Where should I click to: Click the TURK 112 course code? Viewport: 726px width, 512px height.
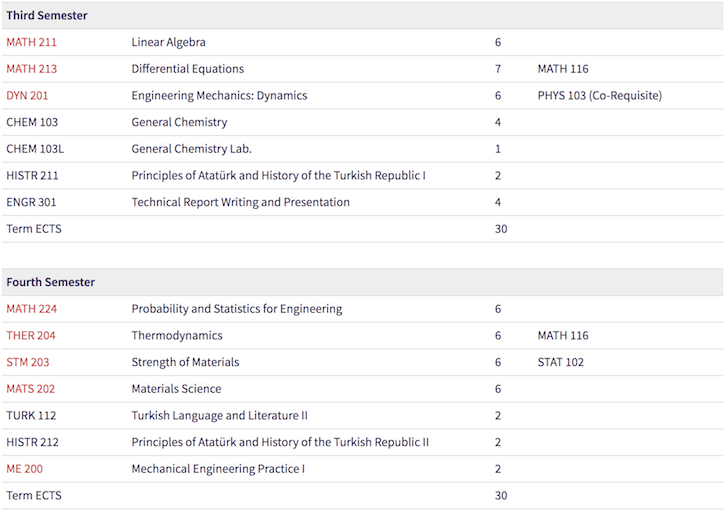(x=31, y=416)
